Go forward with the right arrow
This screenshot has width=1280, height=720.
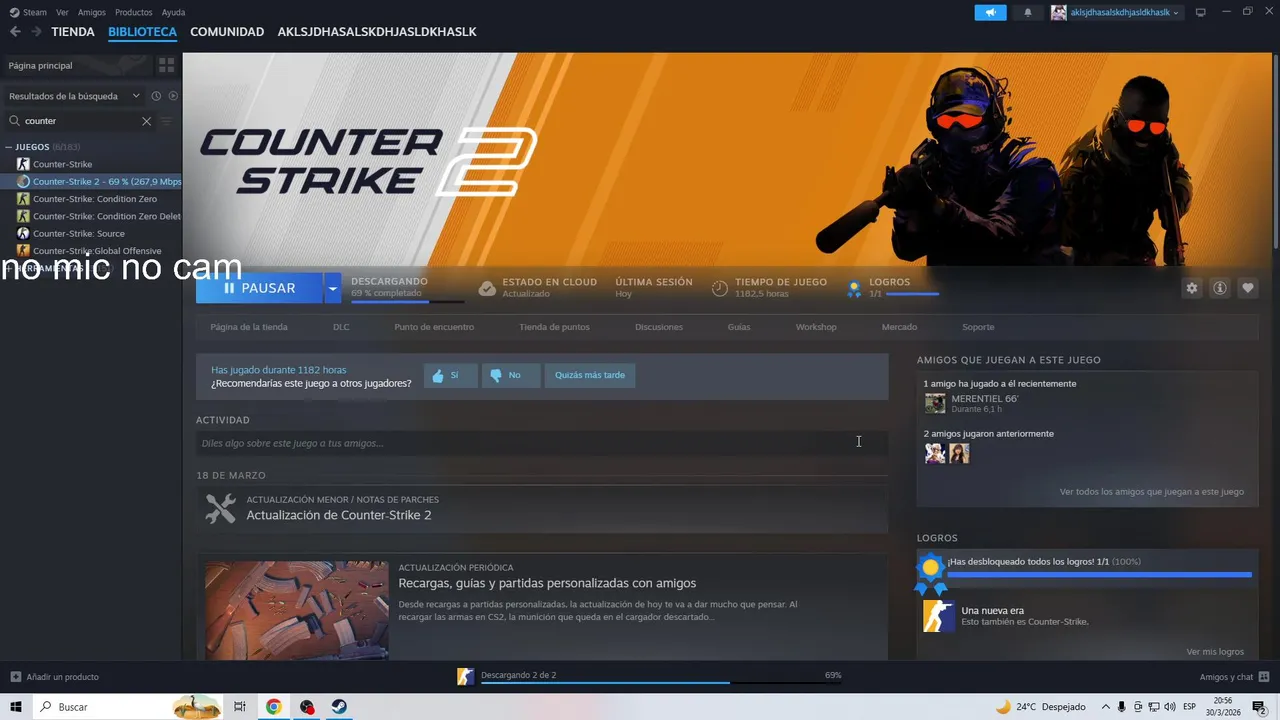36,32
